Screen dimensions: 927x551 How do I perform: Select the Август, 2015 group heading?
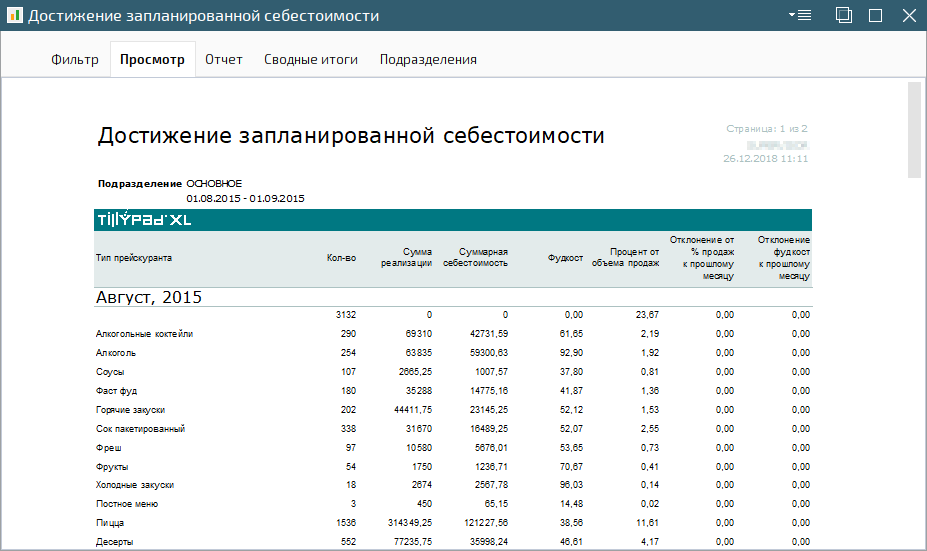click(x=150, y=297)
